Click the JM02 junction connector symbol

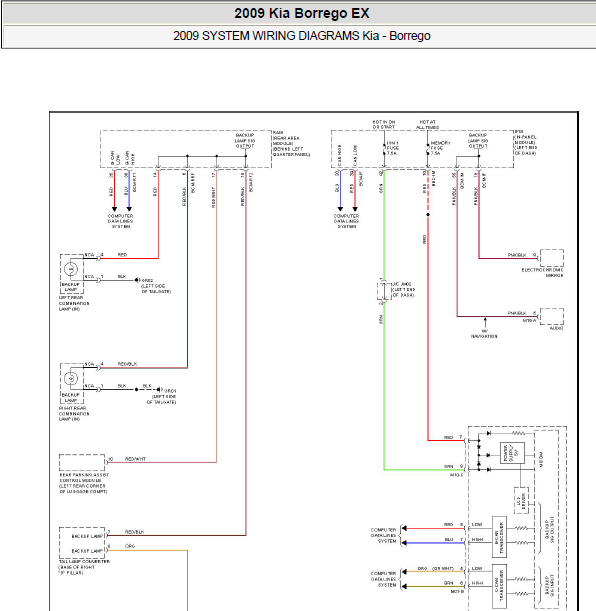[x=383, y=291]
